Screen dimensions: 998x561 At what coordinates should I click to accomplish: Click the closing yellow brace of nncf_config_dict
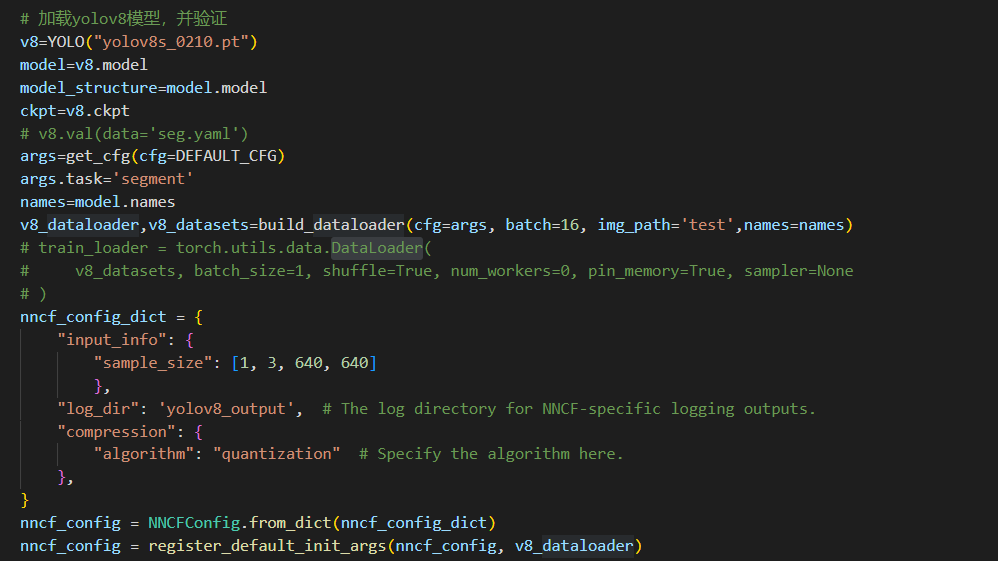24,499
